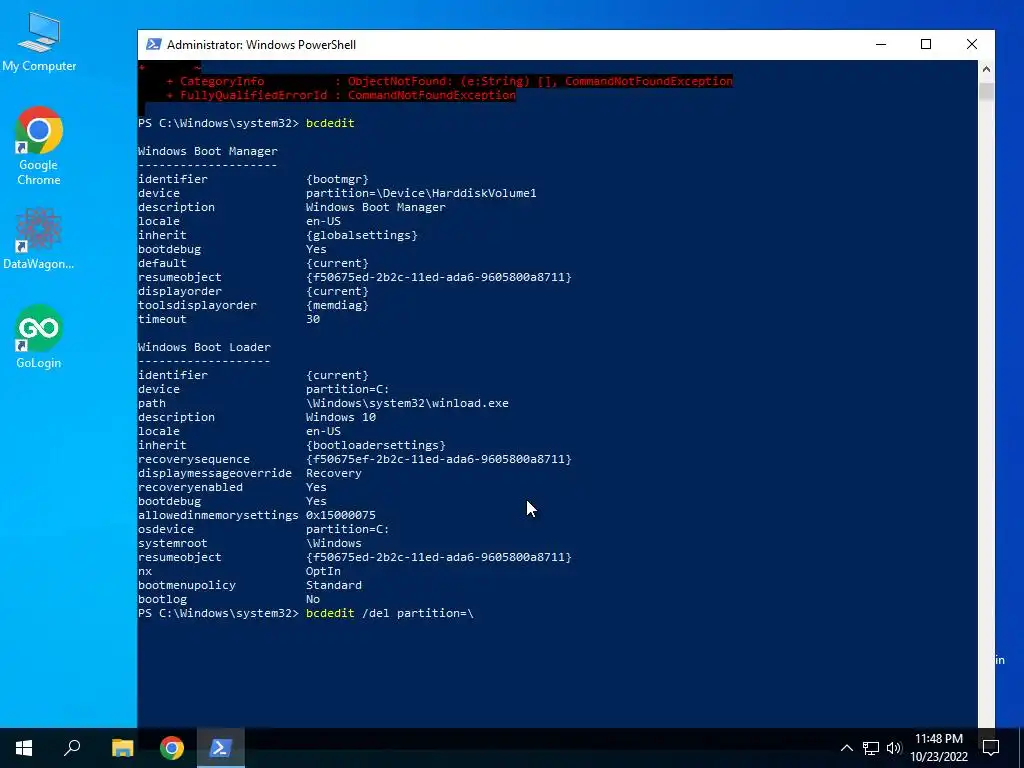Click 'partition=\Device\HarddiskVolume1' value
Image resolution: width=1024 pixels, height=768 pixels.
pos(421,193)
